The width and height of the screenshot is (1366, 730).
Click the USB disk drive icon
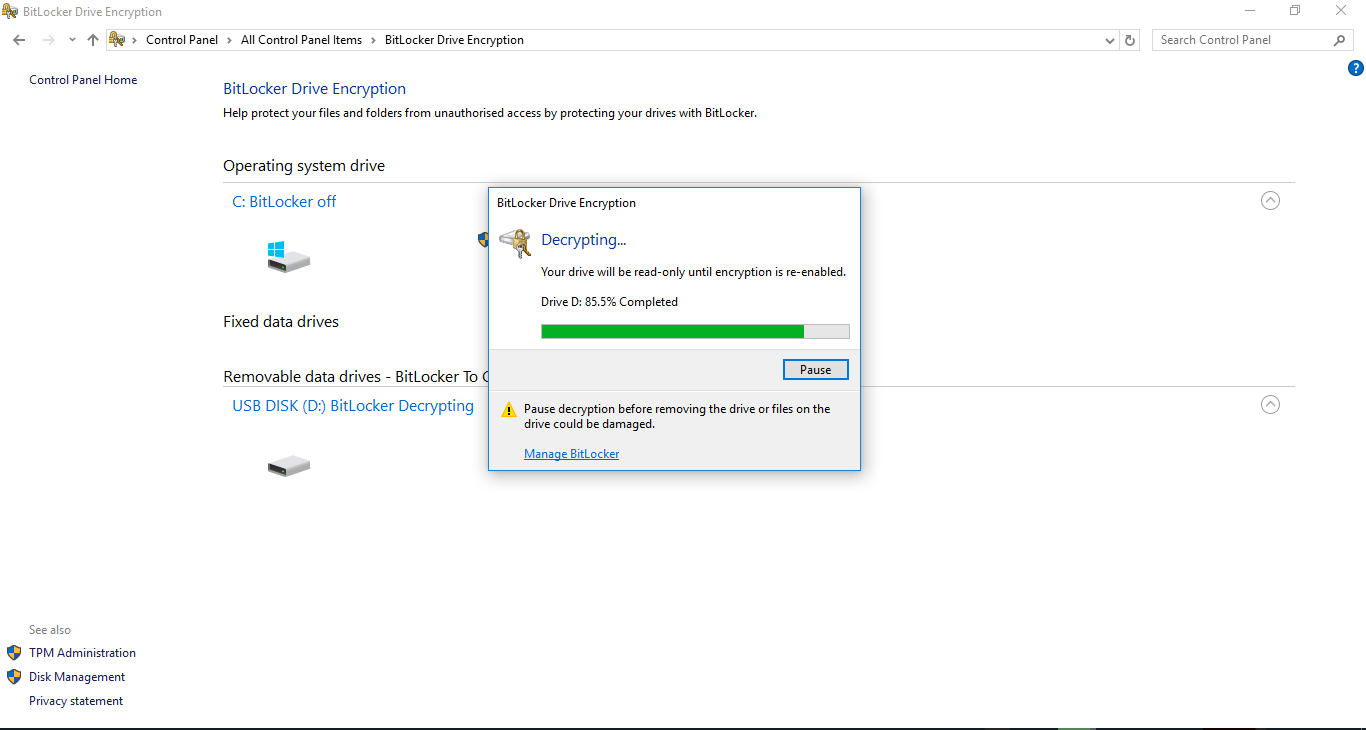pyautogui.click(x=289, y=466)
